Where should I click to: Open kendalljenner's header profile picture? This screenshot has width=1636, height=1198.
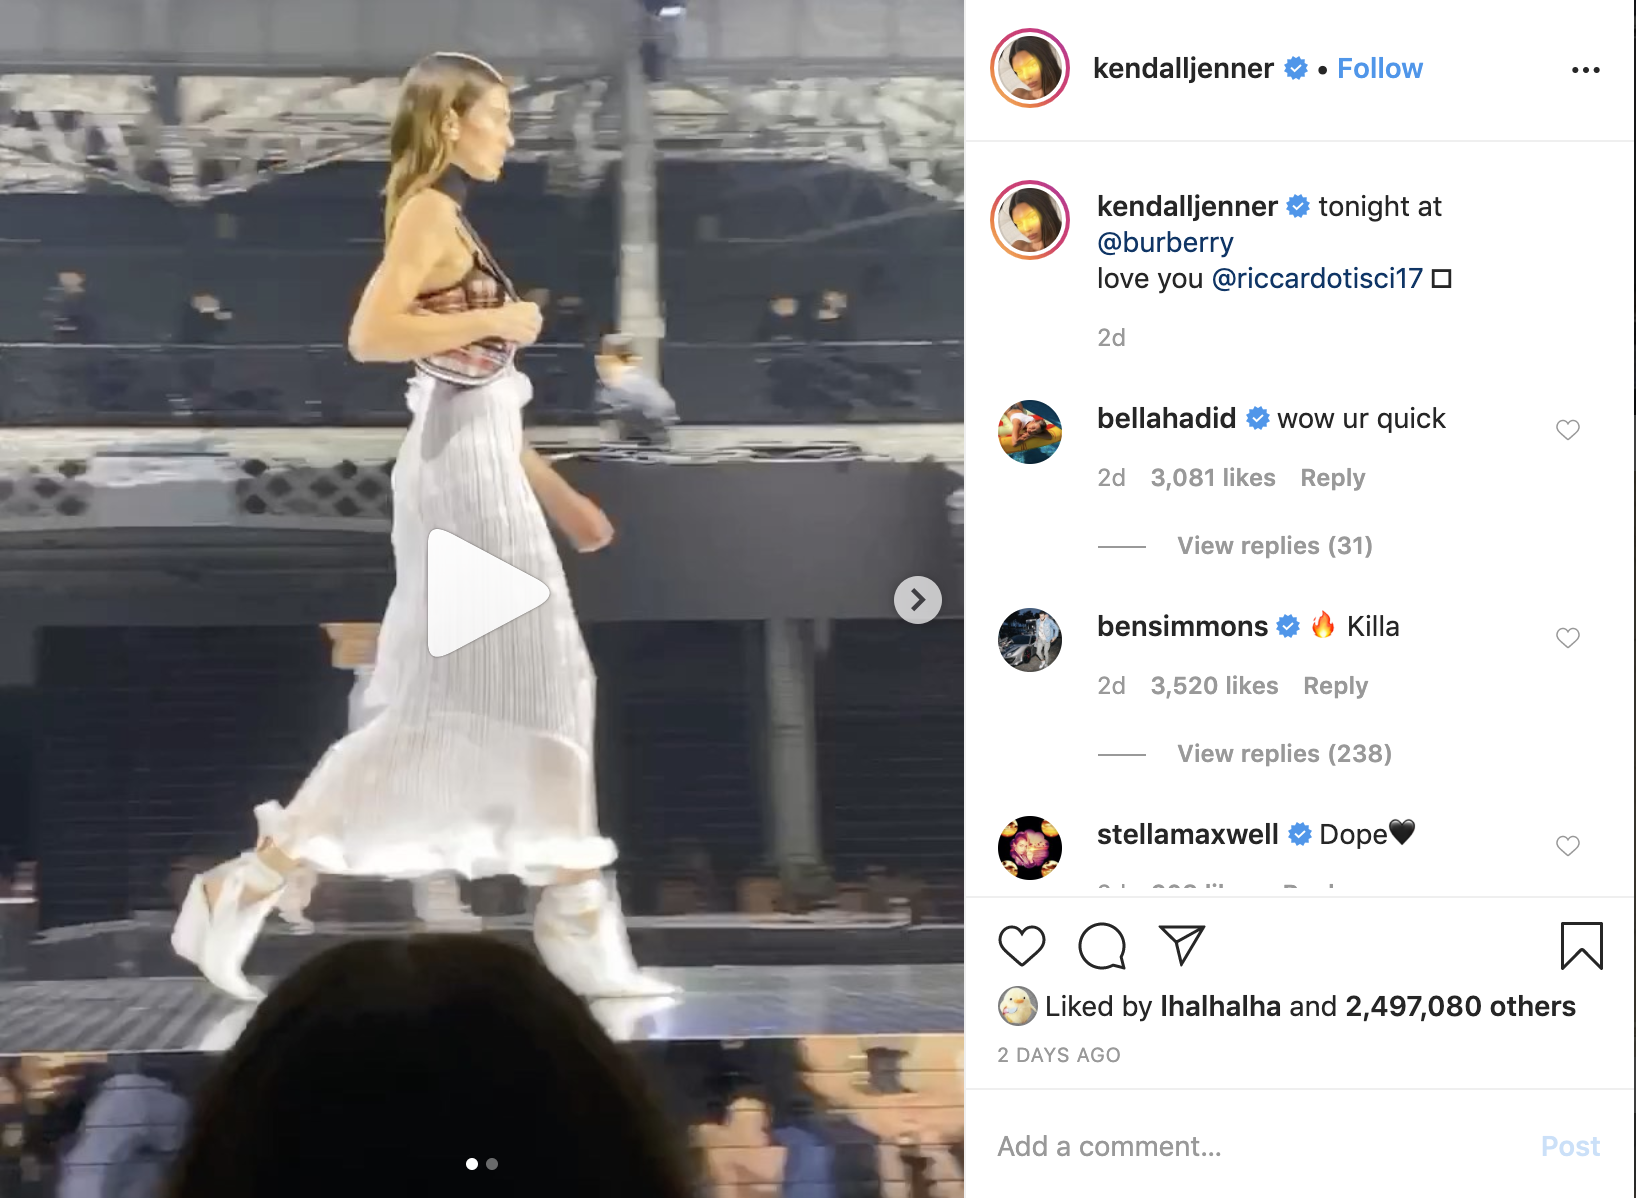coord(1030,68)
